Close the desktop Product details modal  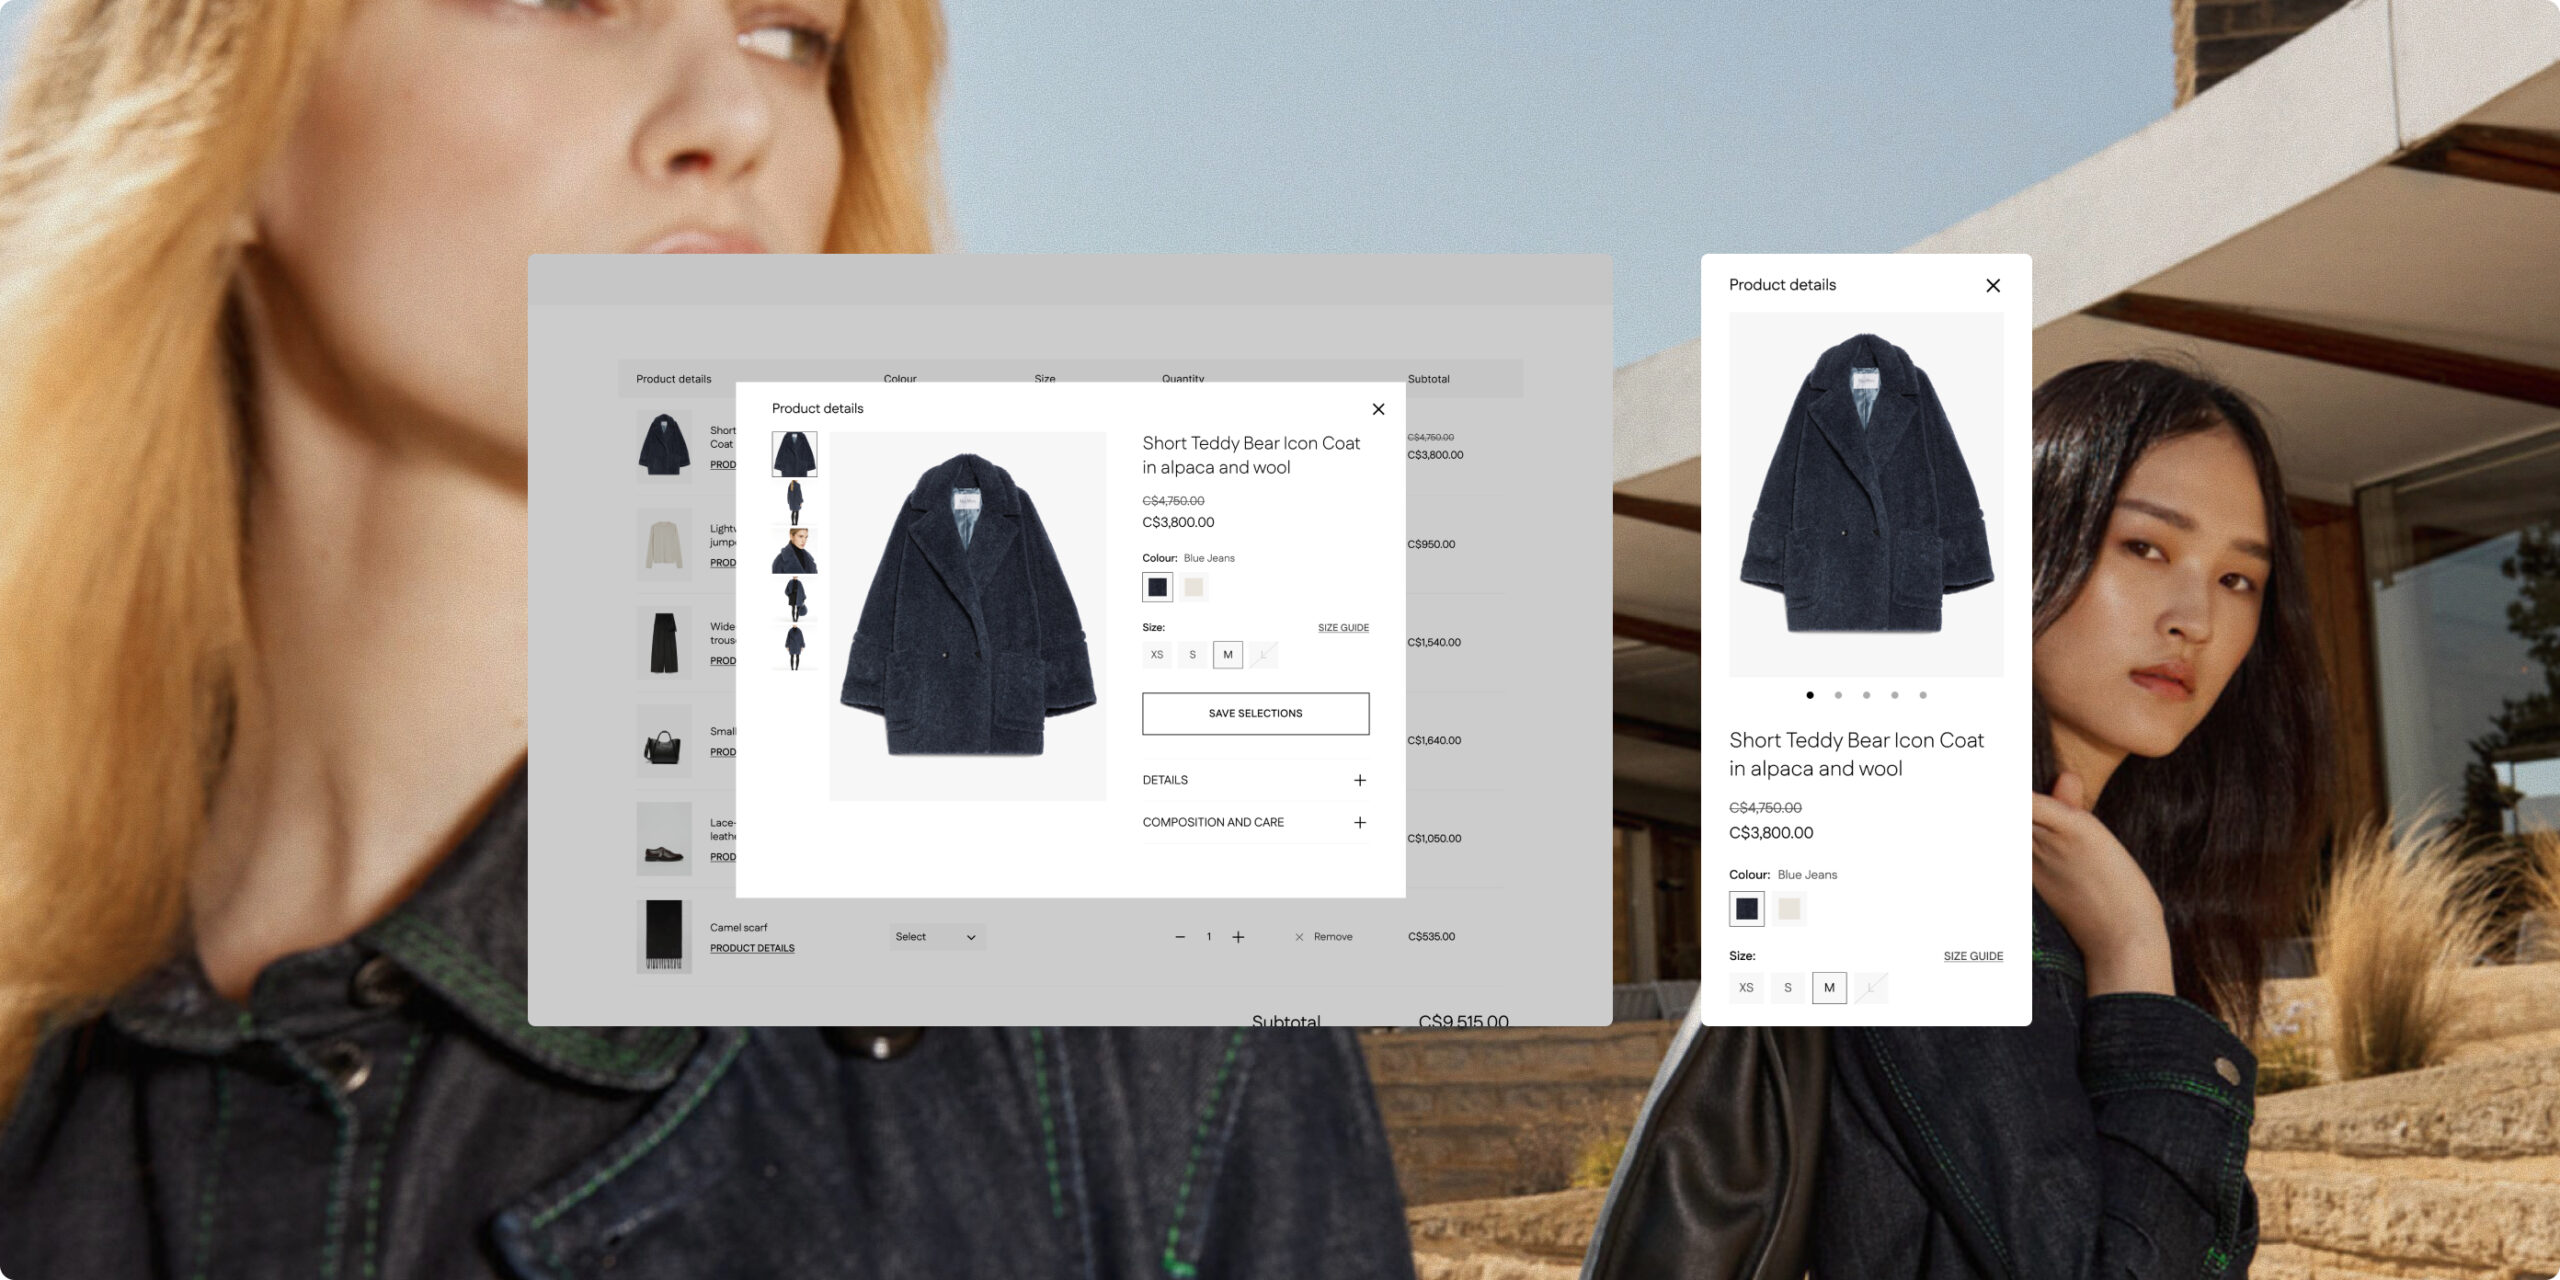point(1378,409)
